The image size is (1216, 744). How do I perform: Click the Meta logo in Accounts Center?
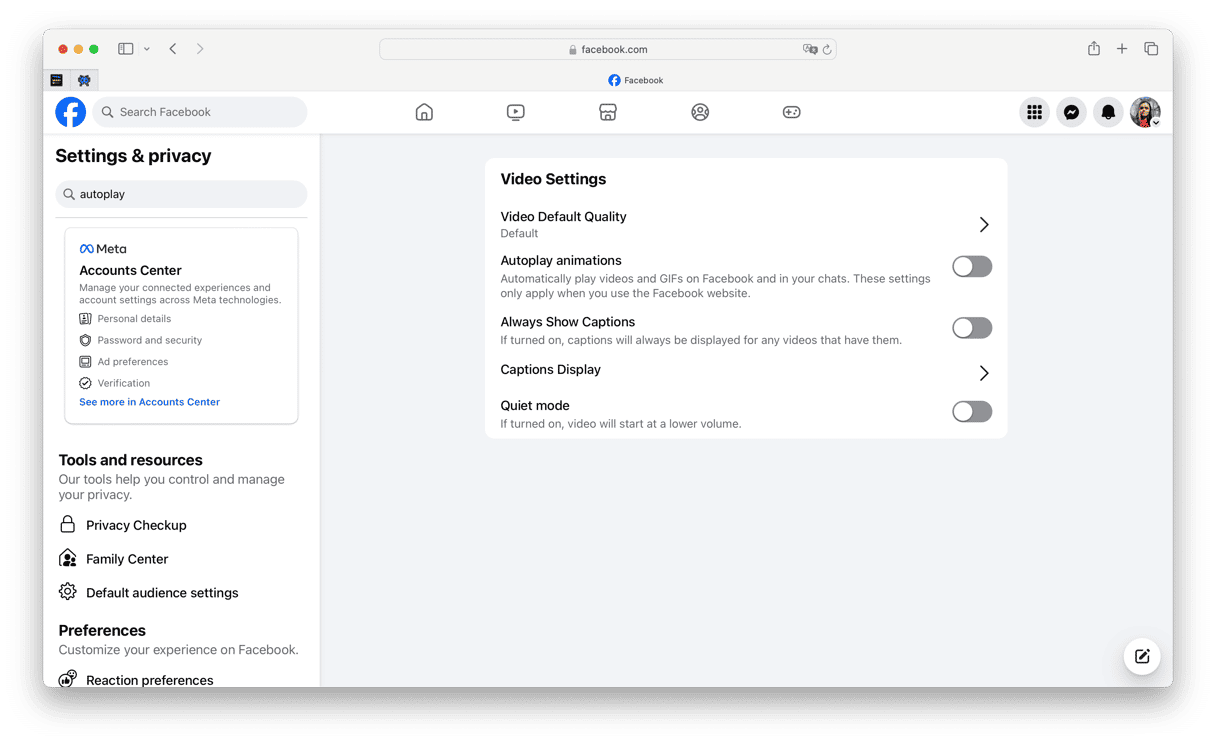[103, 249]
